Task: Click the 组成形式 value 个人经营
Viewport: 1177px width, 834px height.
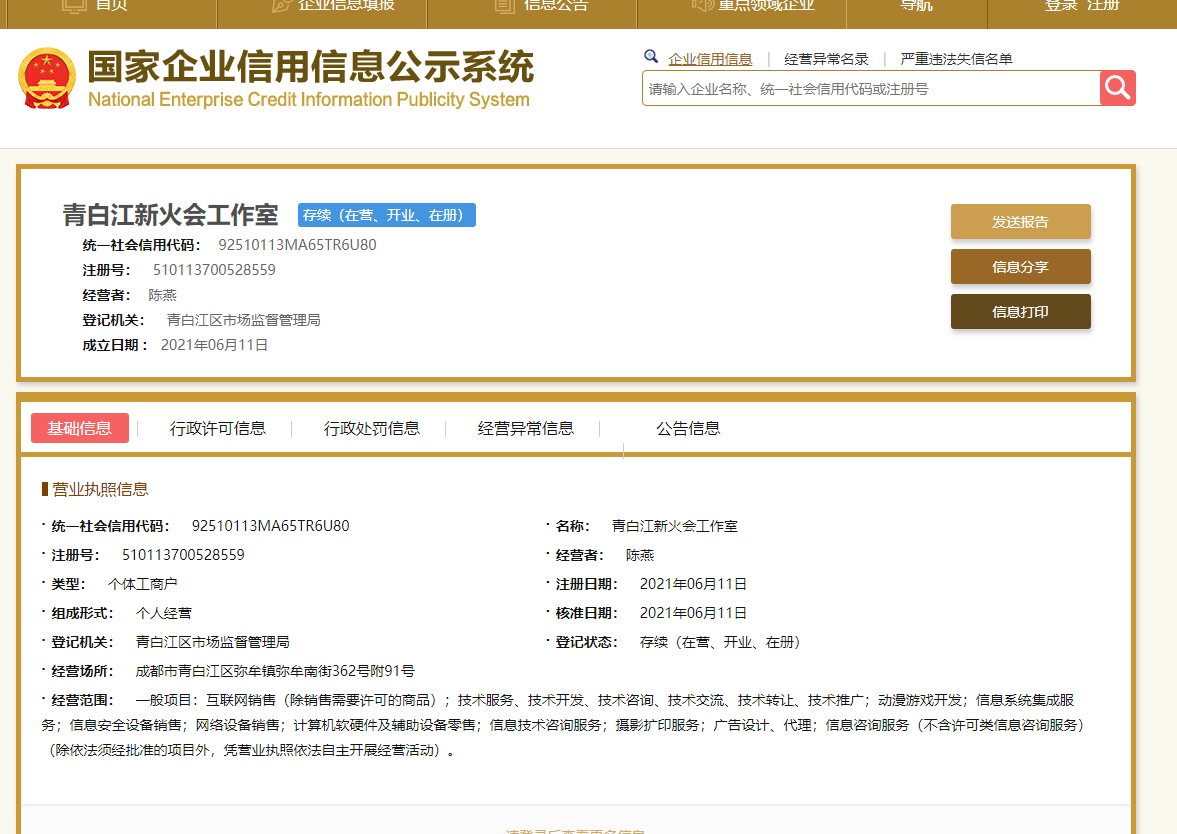Action: click(x=164, y=613)
